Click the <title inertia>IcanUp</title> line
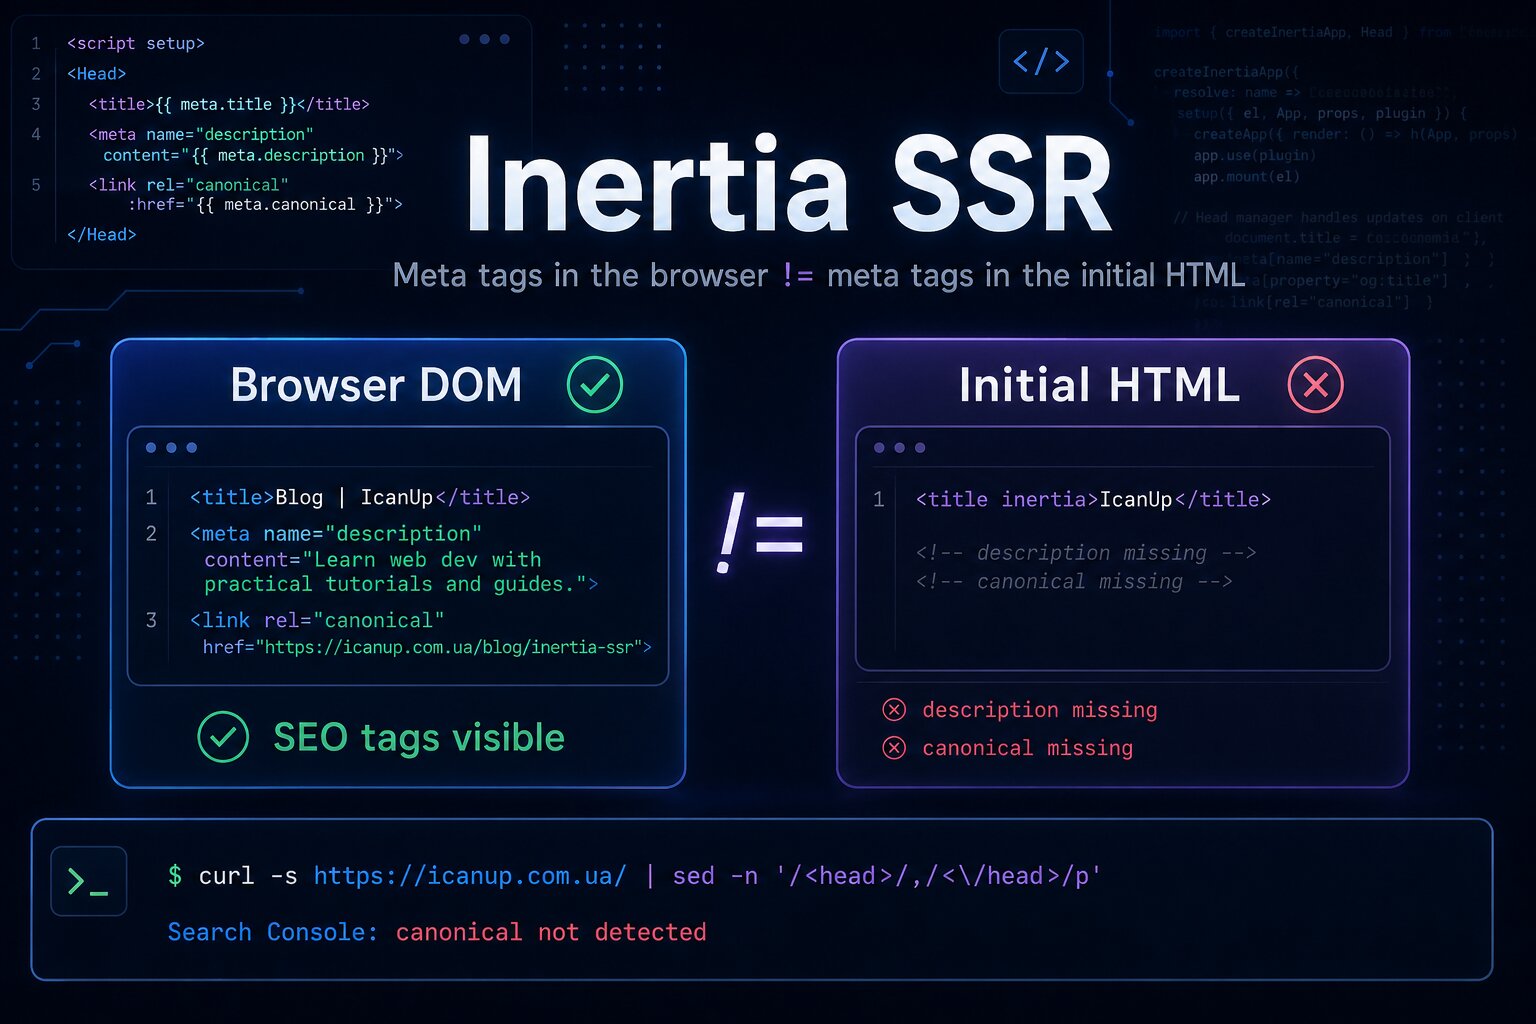This screenshot has width=1536, height=1024. pos(1093,499)
